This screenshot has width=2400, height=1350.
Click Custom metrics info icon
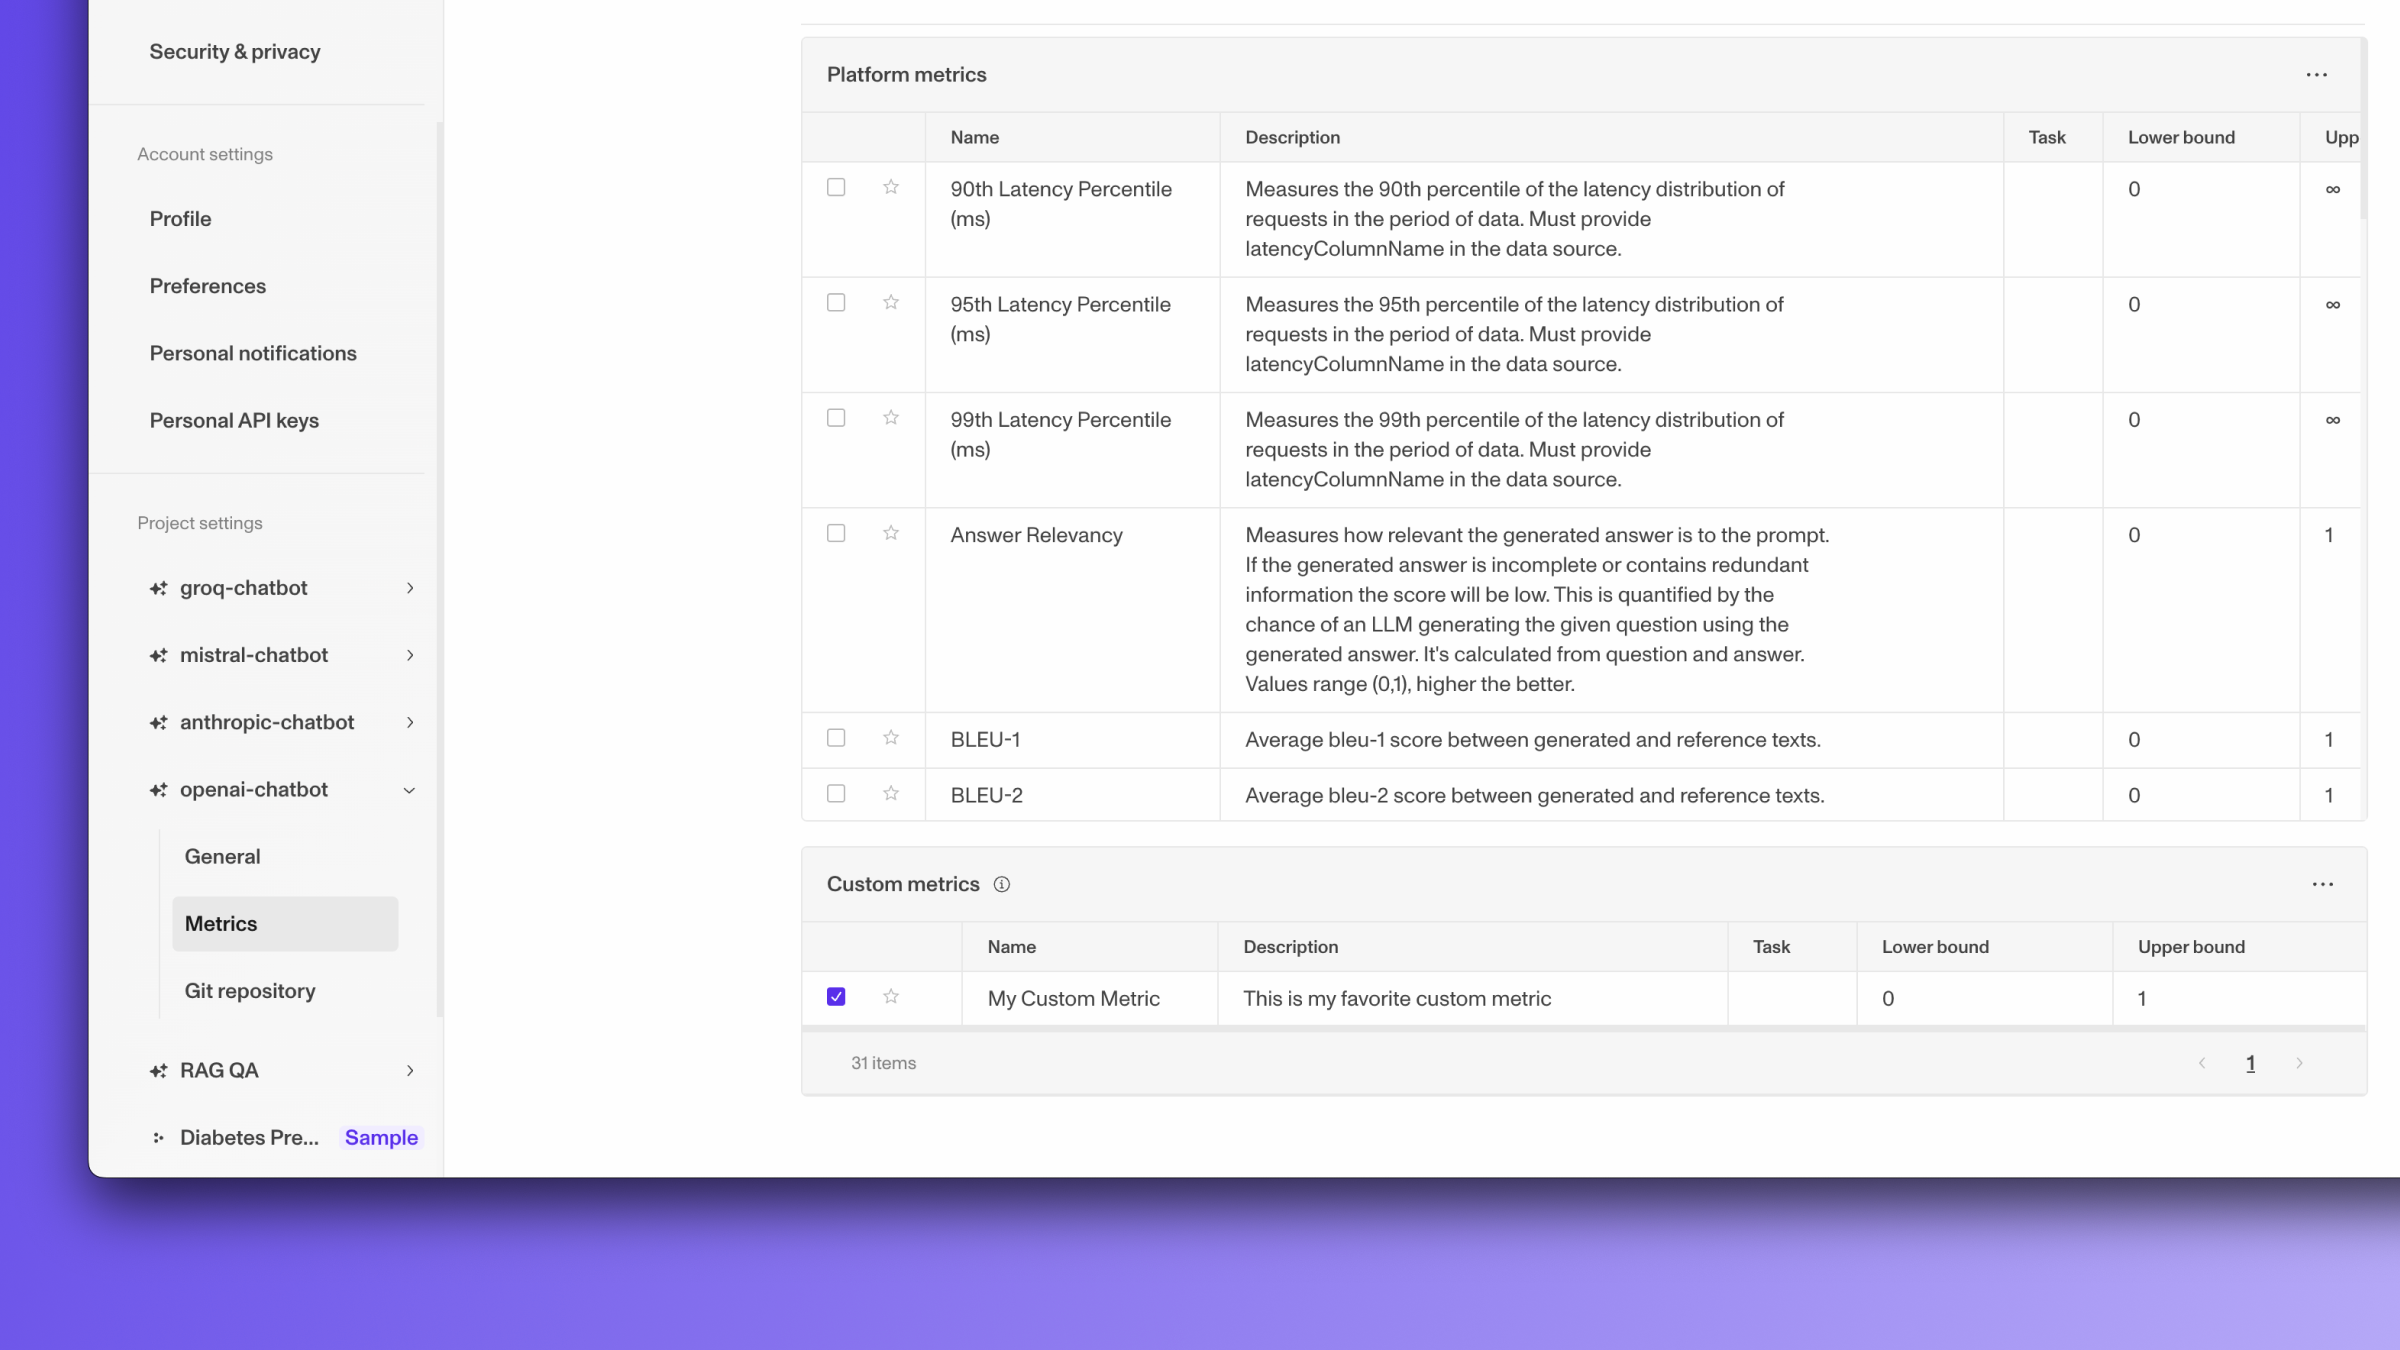[1001, 885]
